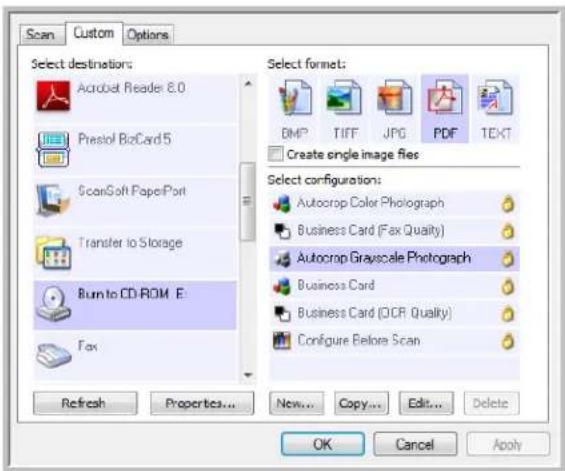Image resolution: width=565 pixels, height=471 pixels.
Task: Click Business Card (OCR Quality) configuration icon
Action: (282, 313)
